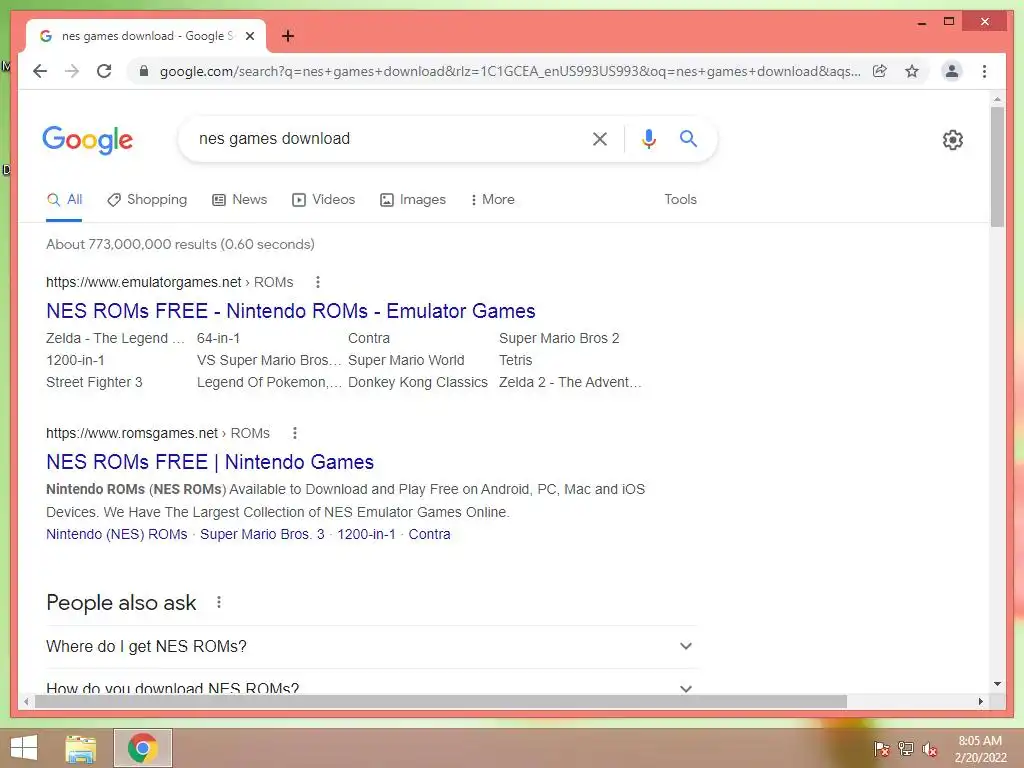Open the Windows Start button
Viewport: 1024px width, 768px height.
[x=24, y=748]
